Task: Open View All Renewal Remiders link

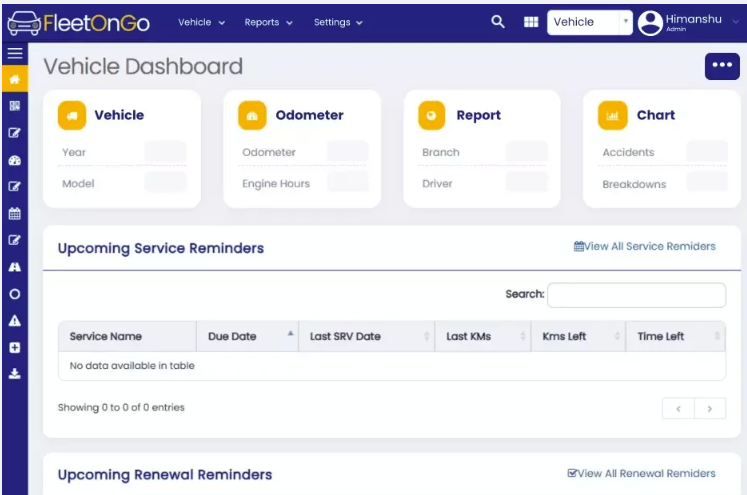Action: [641, 474]
